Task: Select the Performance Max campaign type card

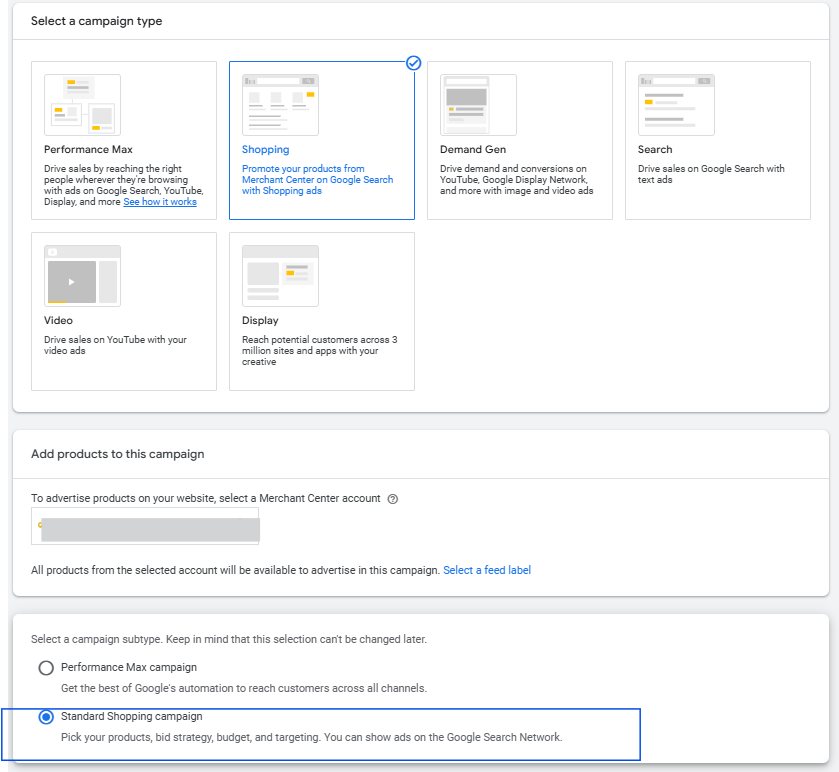Action: 124,140
